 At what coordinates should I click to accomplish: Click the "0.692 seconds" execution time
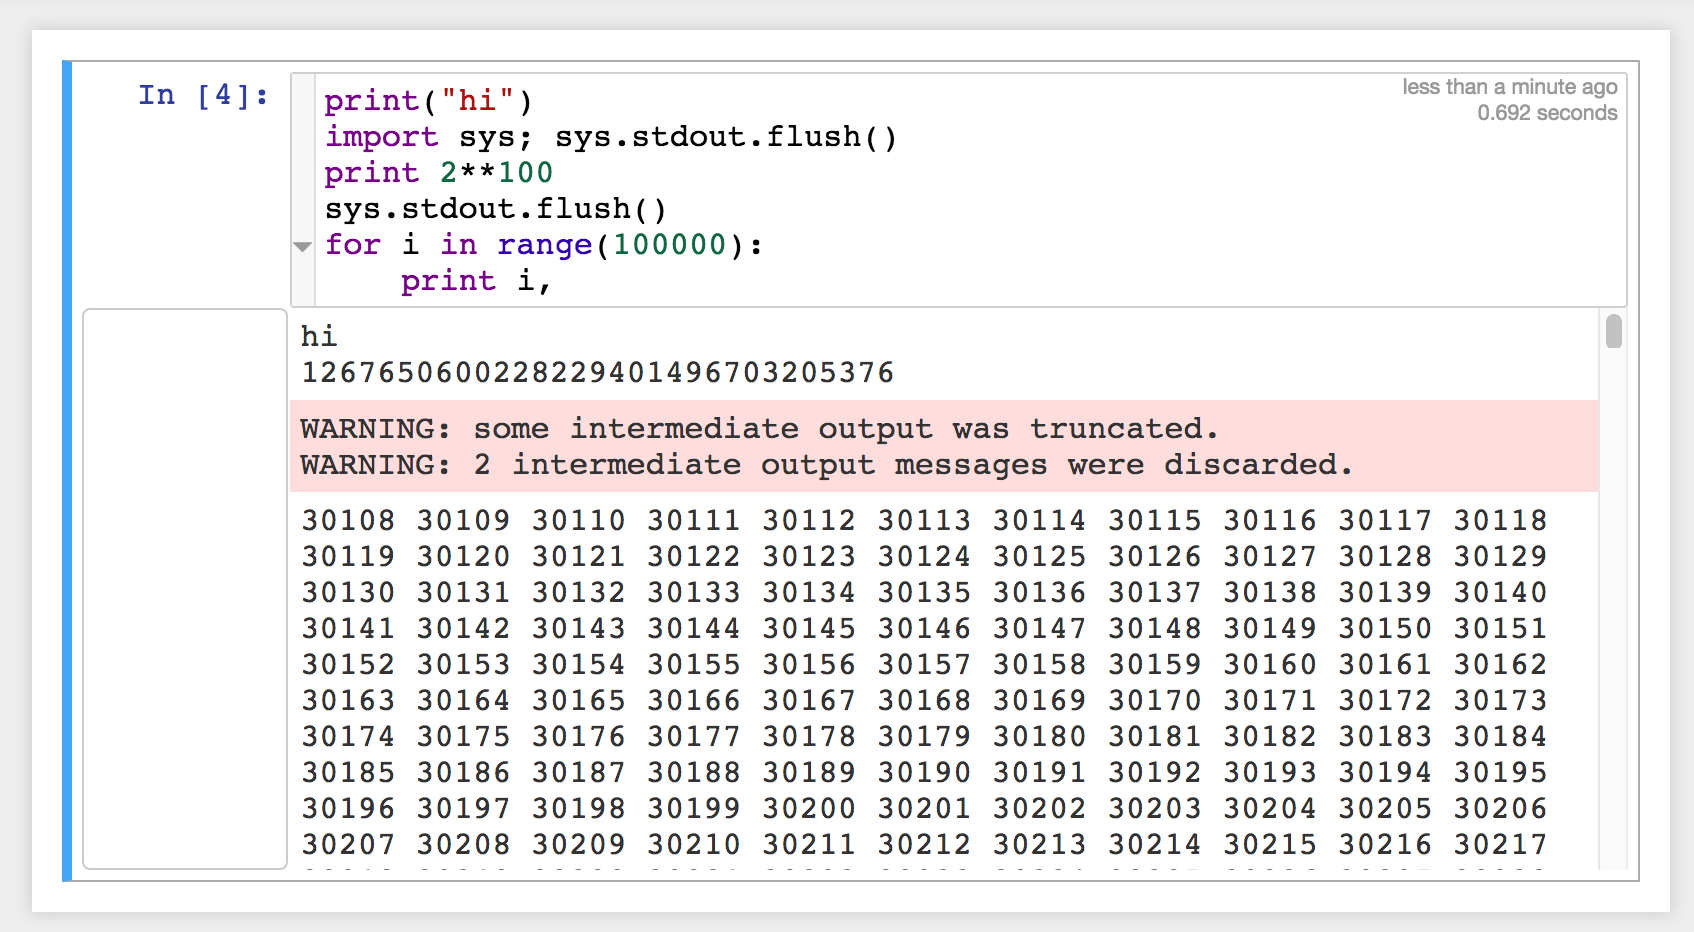click(x=1546, y=113)
